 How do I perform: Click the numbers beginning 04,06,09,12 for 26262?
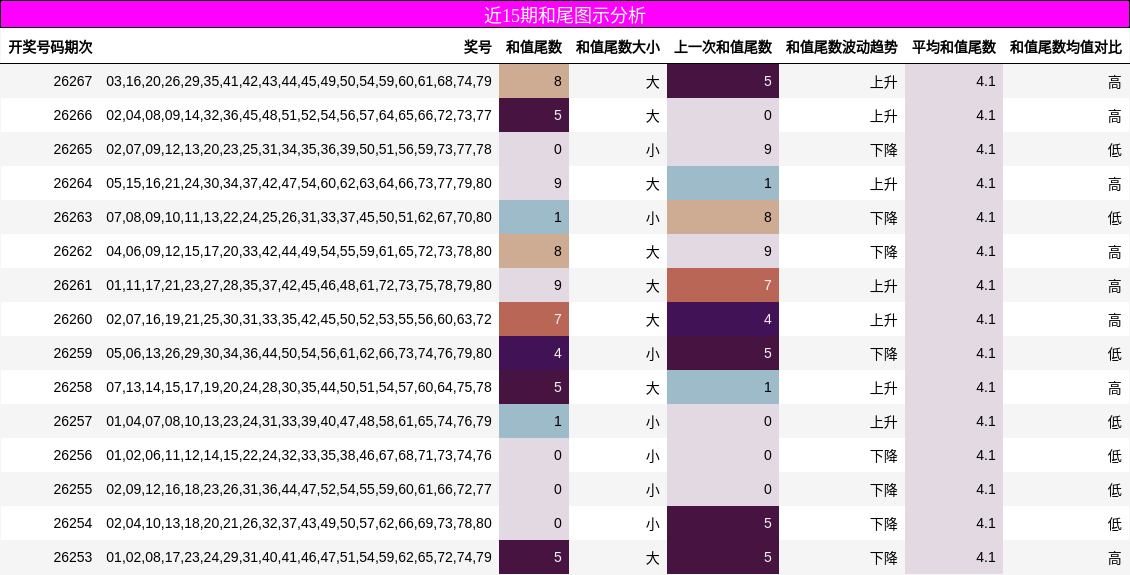[298, 251]
